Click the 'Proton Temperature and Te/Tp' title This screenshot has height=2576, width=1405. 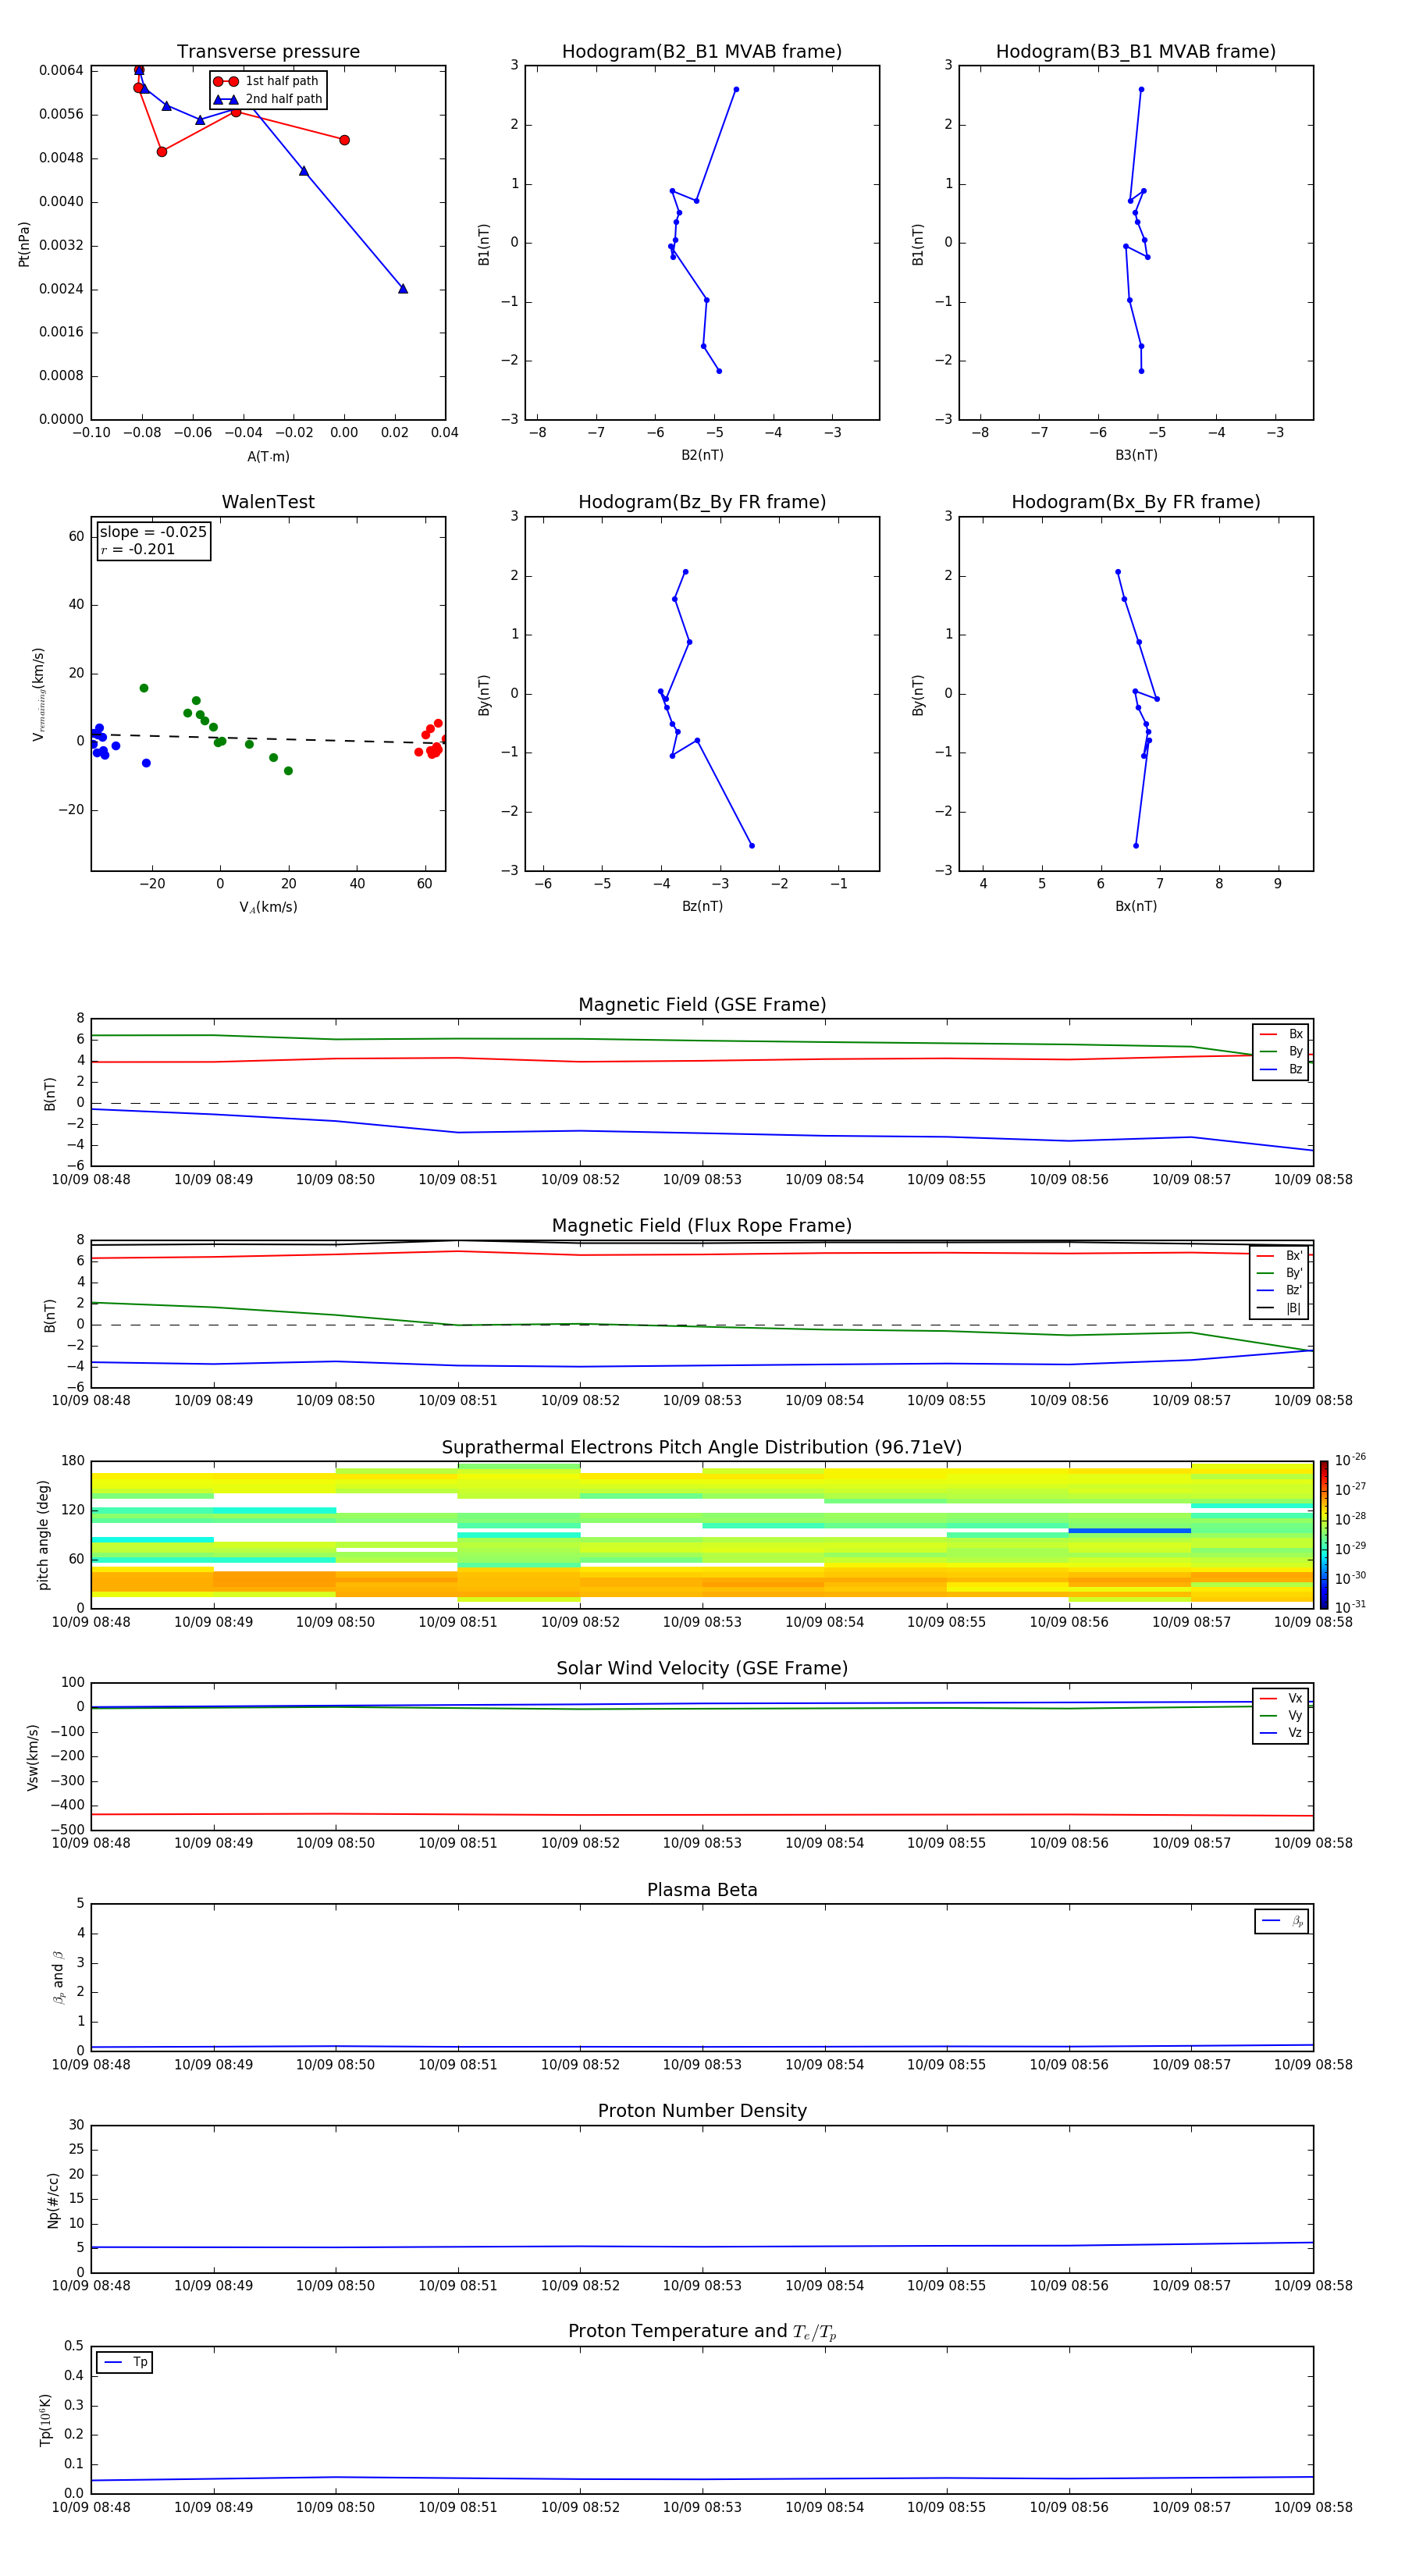click(x=702, y=2332)
